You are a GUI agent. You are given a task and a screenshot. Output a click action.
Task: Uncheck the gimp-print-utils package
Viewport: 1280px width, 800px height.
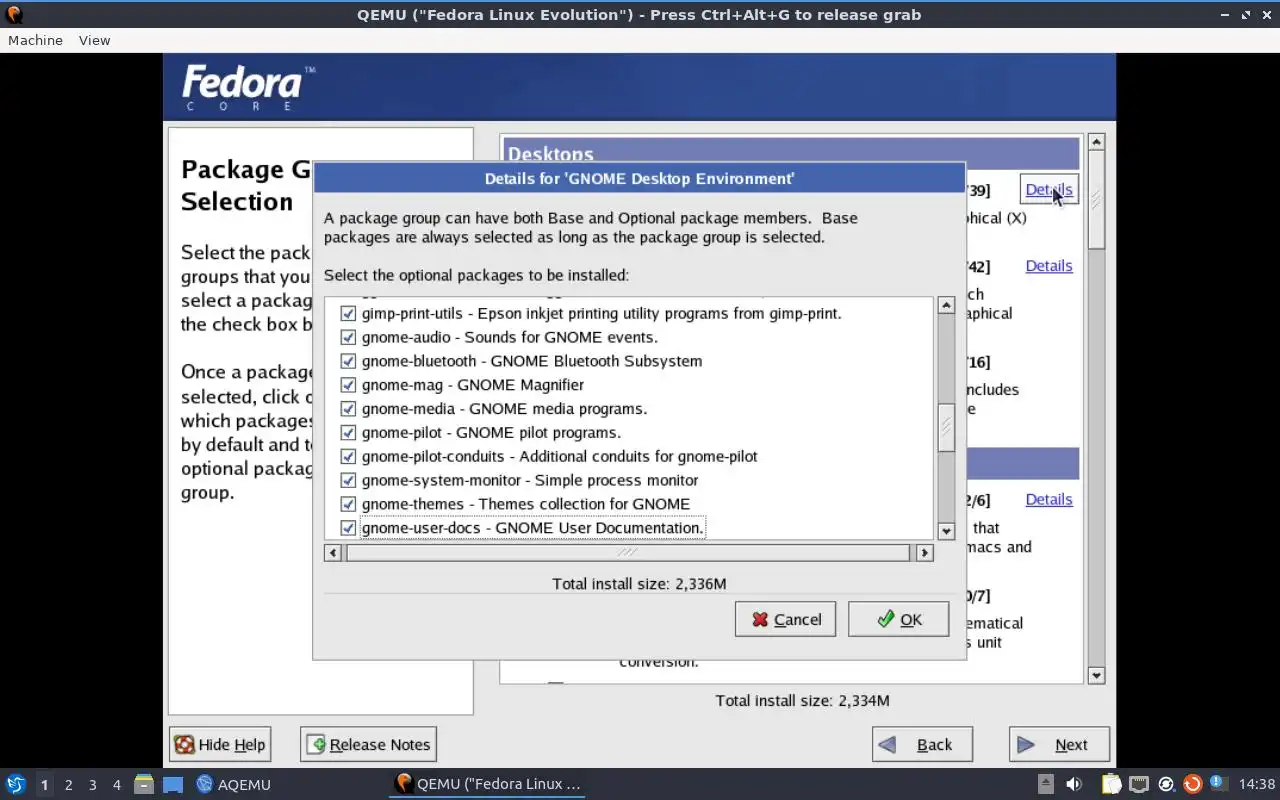tap(348, 313)
